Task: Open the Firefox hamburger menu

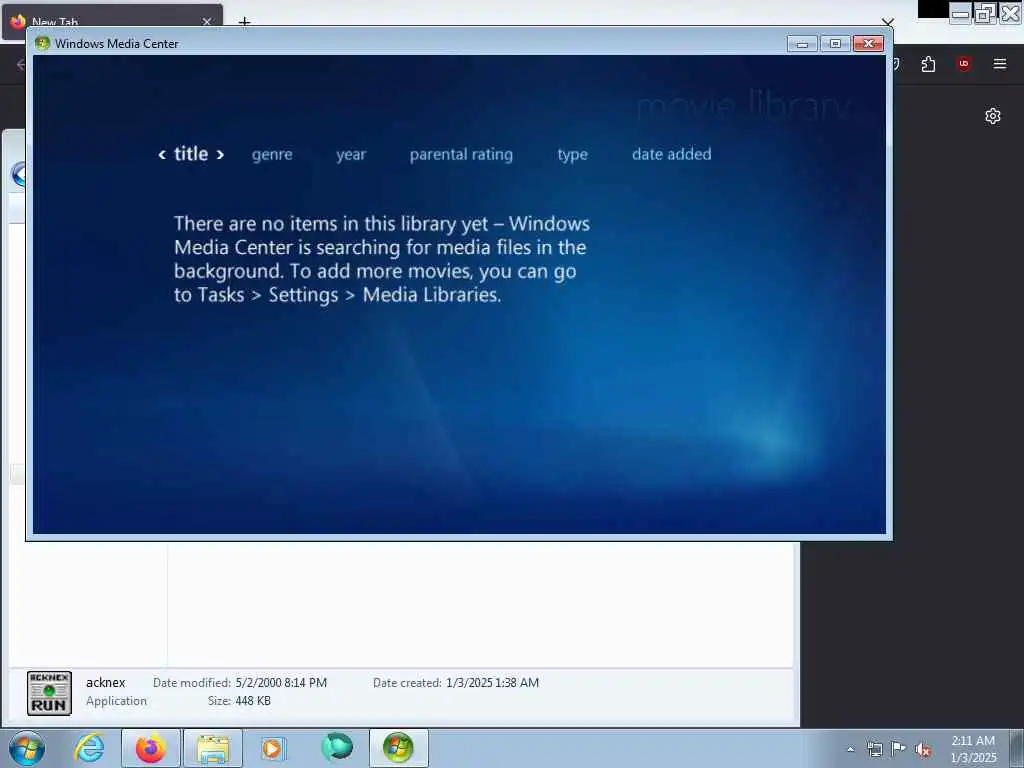Action: click(x=1000, y=64)
